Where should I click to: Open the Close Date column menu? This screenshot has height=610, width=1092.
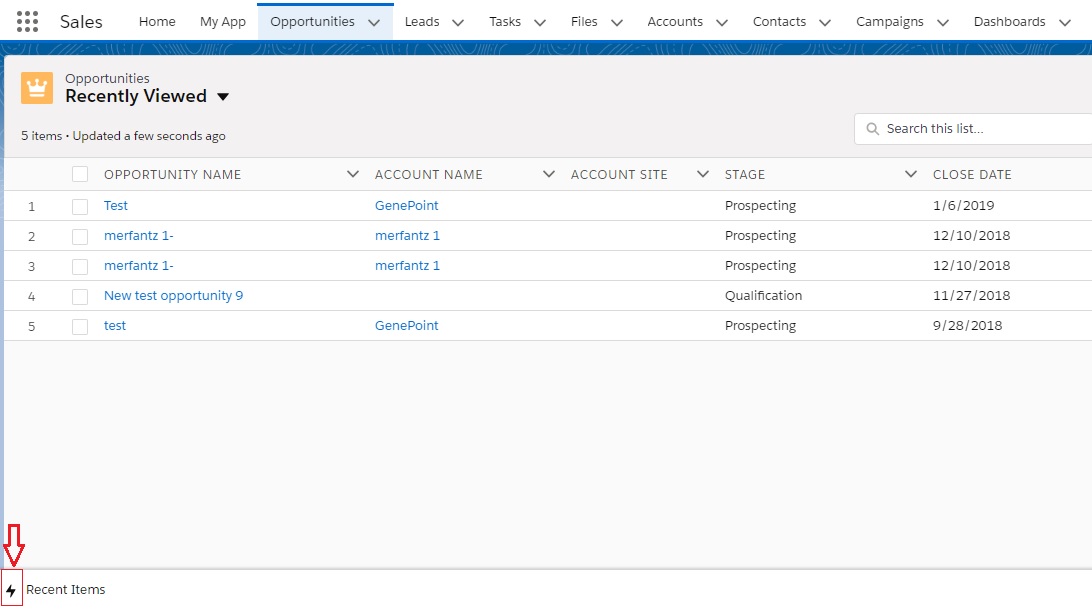(x=1086, y=173)
